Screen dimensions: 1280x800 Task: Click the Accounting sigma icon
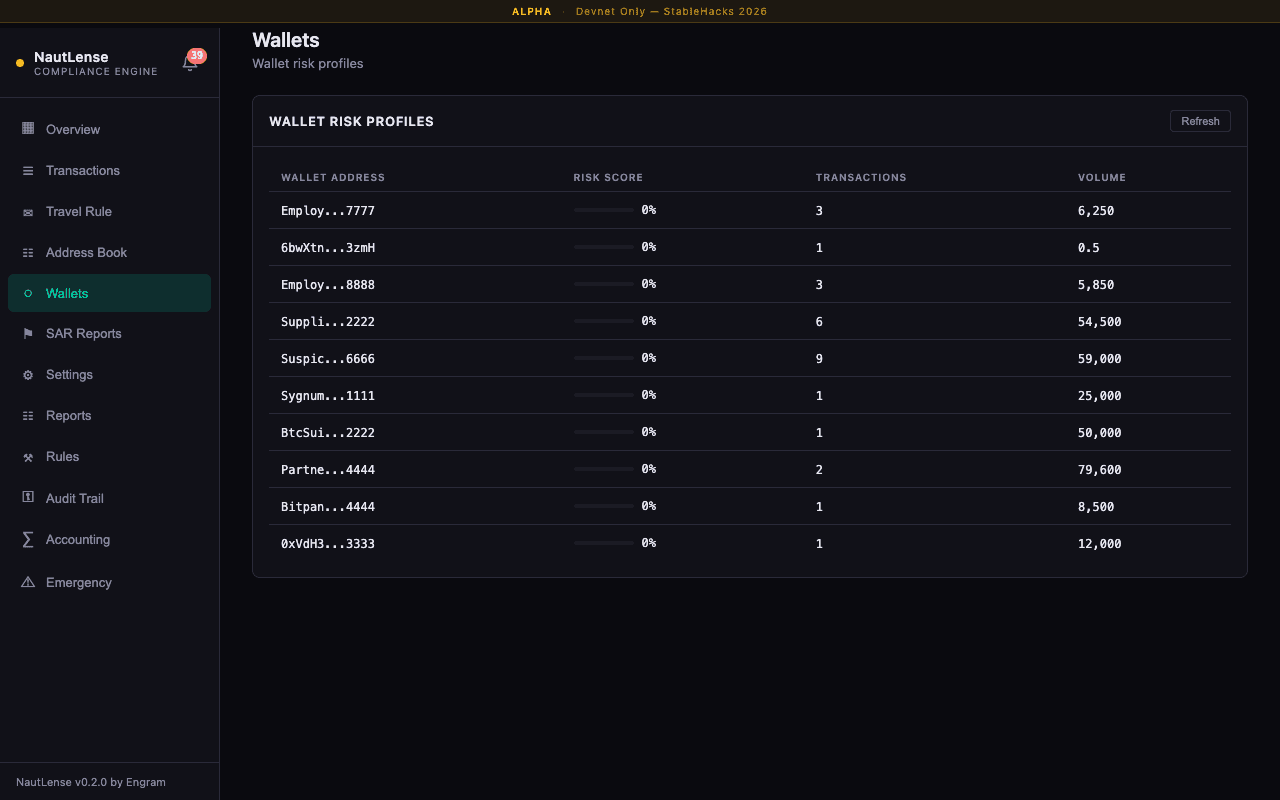(x=27, y=539)
